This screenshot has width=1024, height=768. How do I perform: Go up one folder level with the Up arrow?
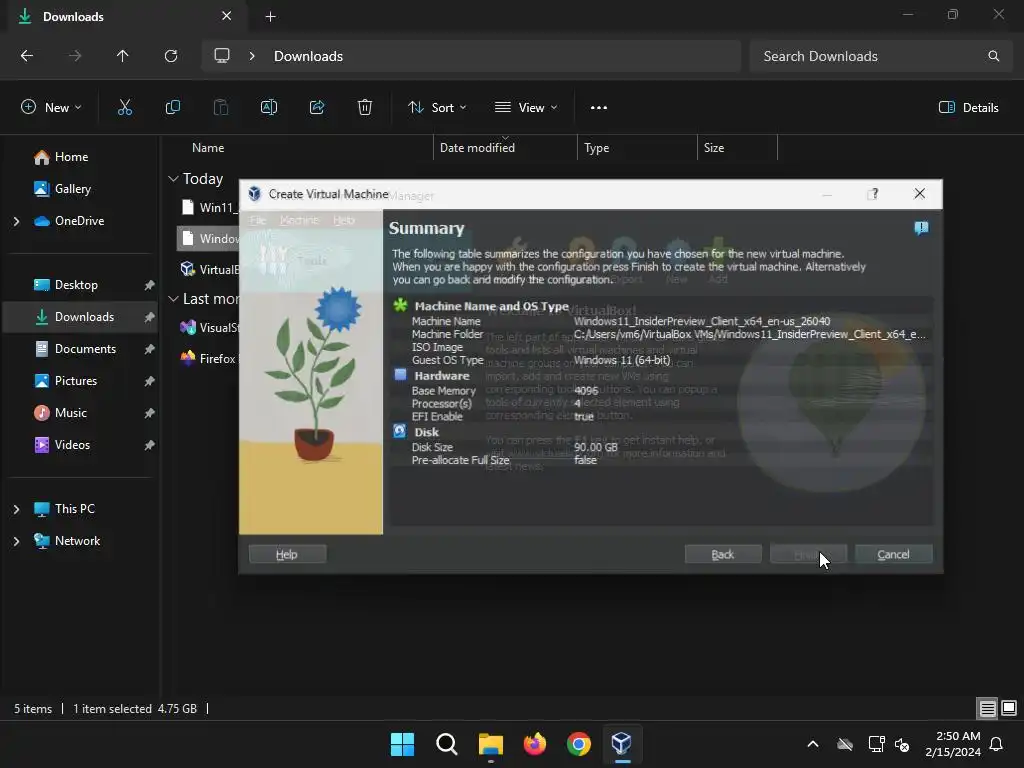[122, 56]
